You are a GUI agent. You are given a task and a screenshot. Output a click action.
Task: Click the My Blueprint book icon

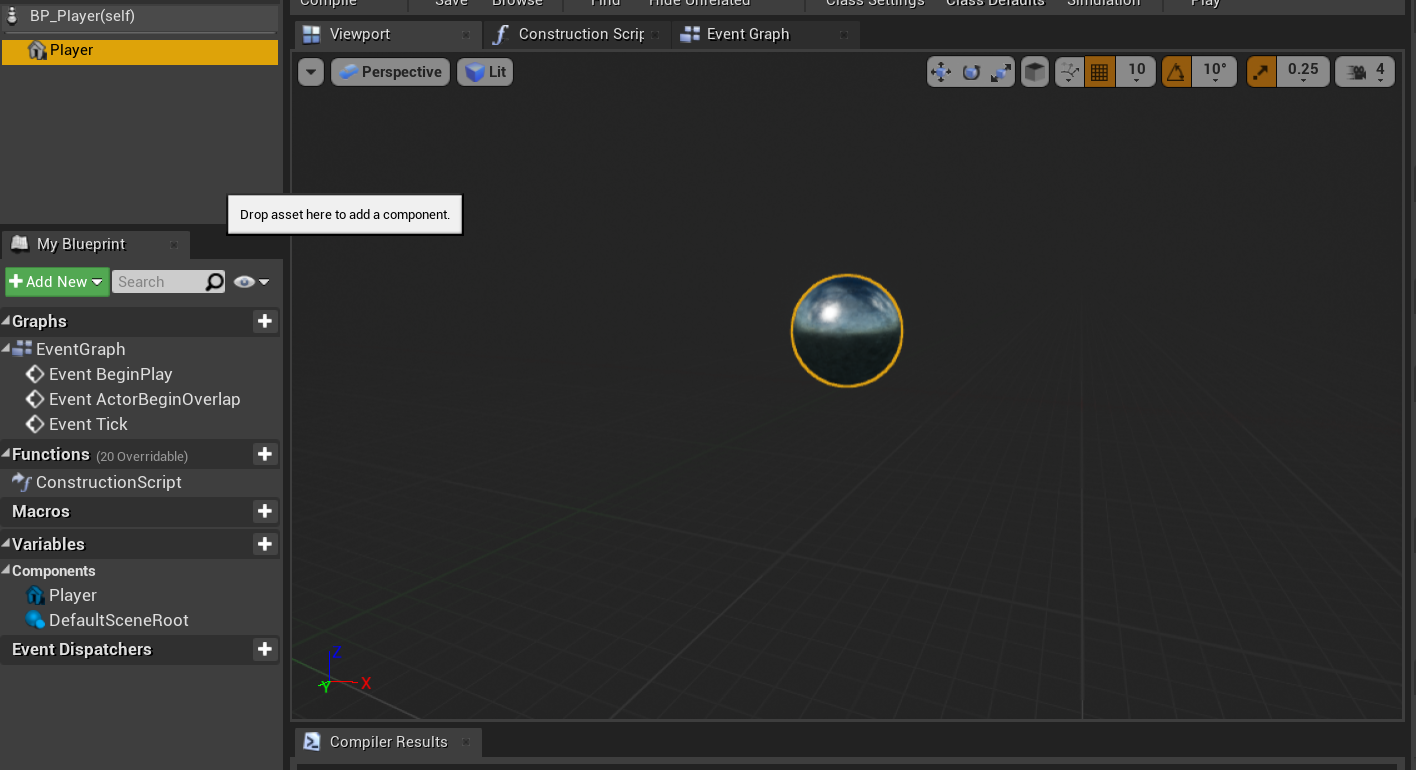click(x=20, y=243)
